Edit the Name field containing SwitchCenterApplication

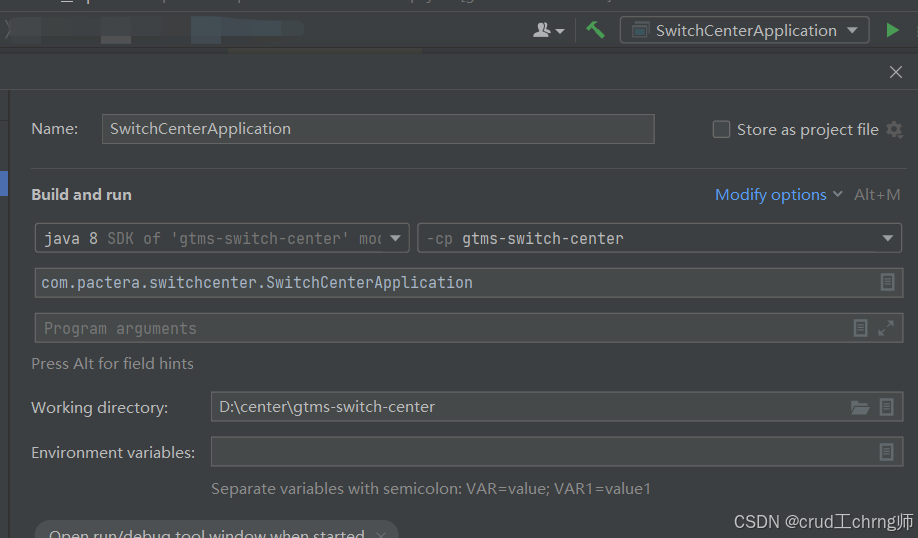(378, 129)
